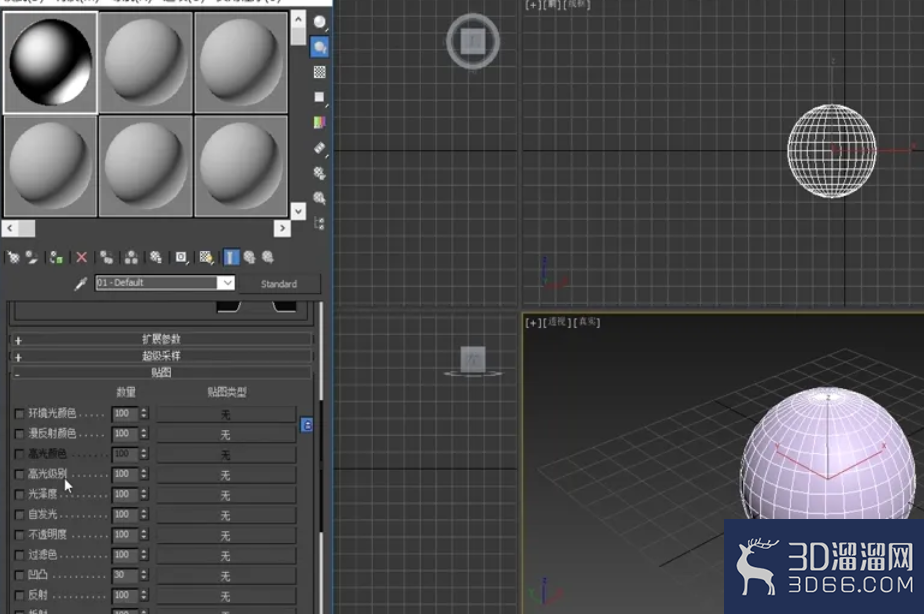Enable the 漫反射颜色 map checkbox
924x614 pixels.
click(19, 434)
